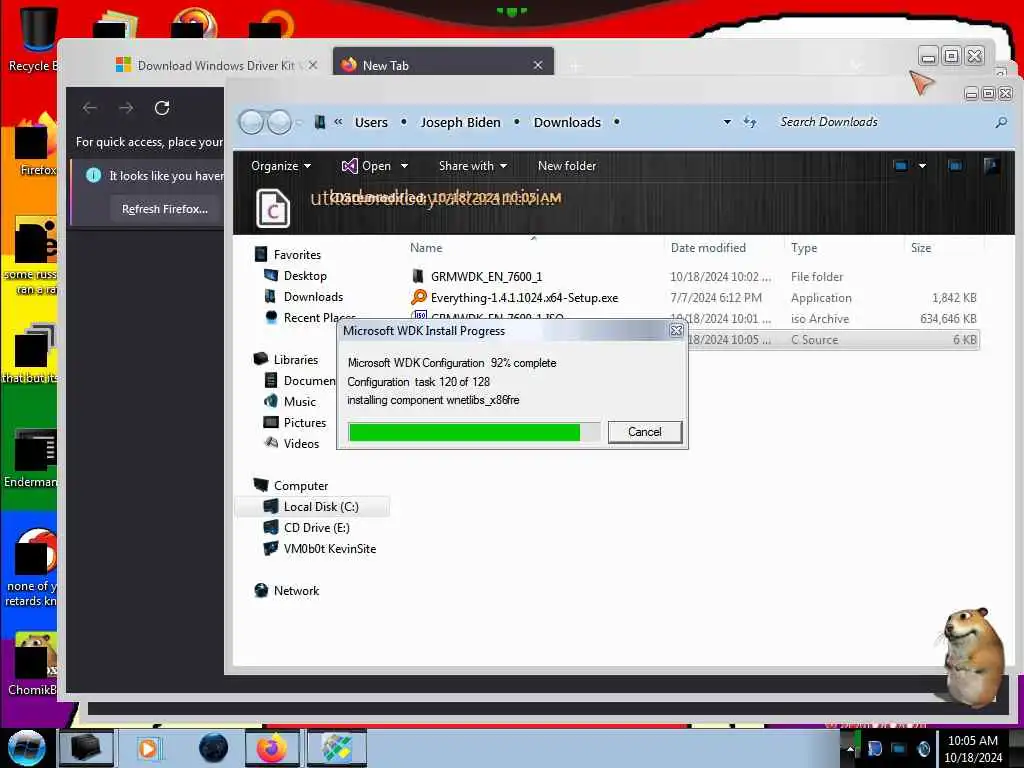Viewport: 1024px width, 768px height.
Task: Go forward in Firefox window
Action: coord(126,108)
